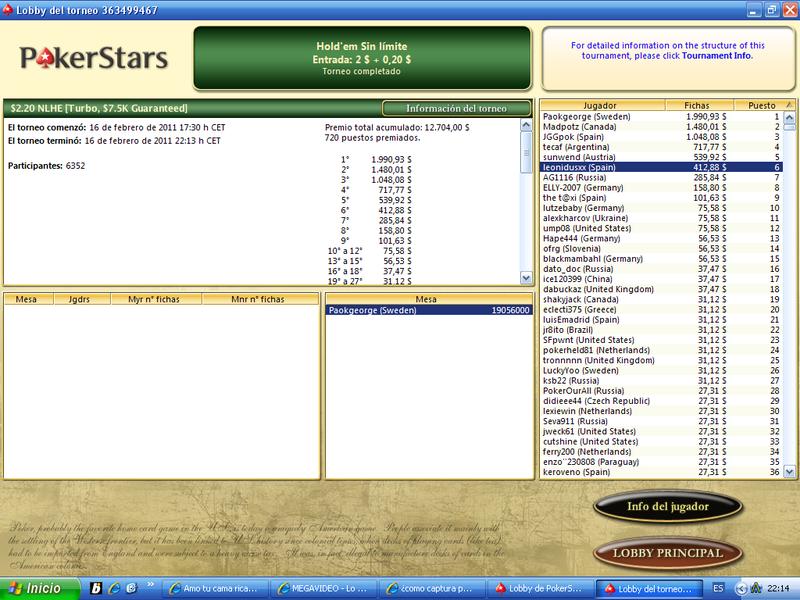Show hidden tray icons arrow

tap(742, 589)
